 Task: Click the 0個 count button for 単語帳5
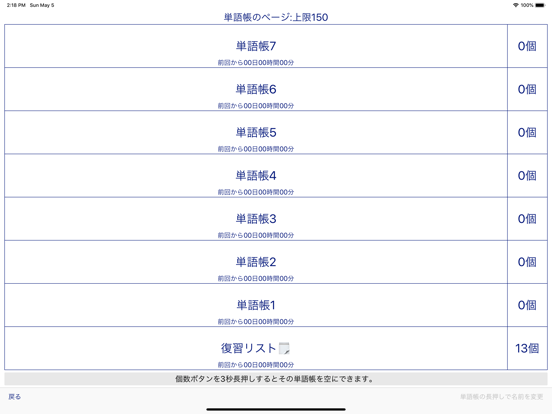(x=527, y=132)
